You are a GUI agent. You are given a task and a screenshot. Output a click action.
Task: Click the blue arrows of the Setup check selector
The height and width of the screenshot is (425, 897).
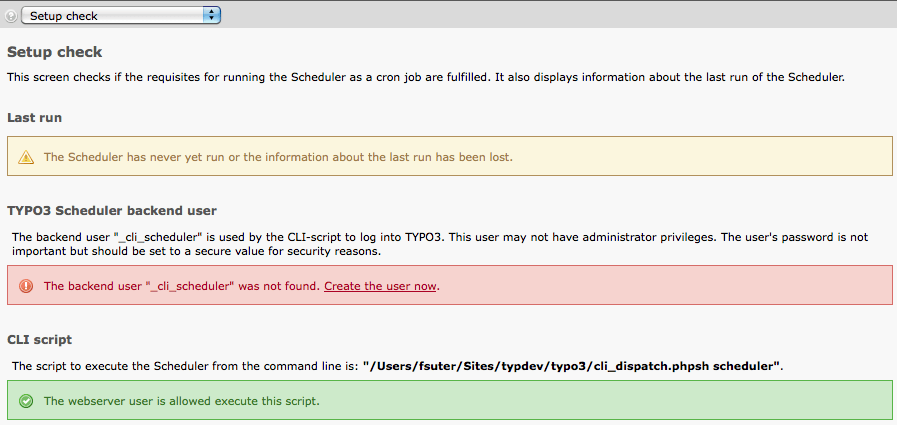point(211,16)
